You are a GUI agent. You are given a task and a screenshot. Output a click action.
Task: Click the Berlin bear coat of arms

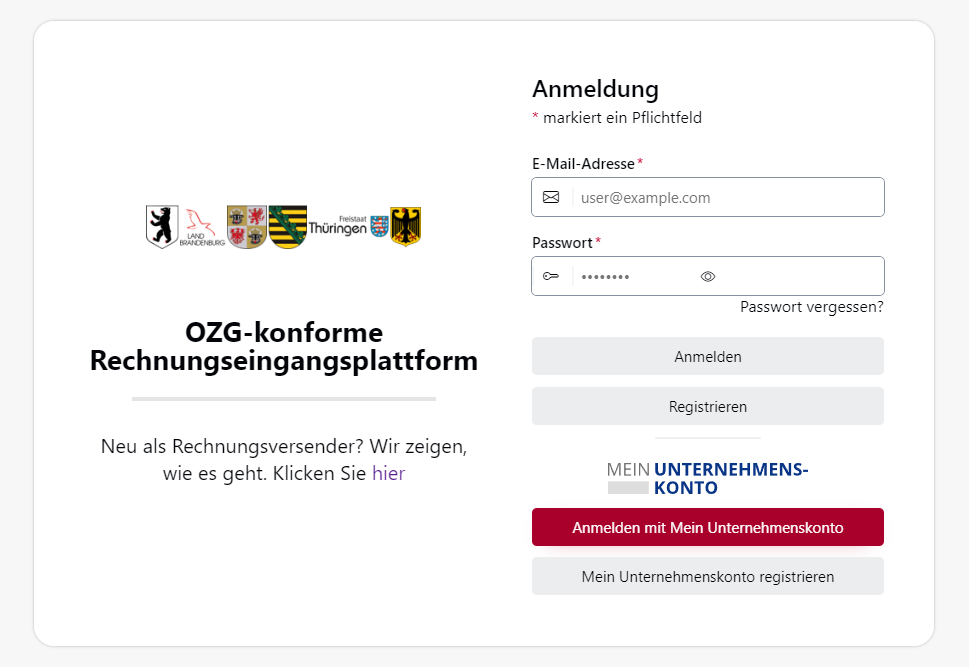tap(161, 224)
